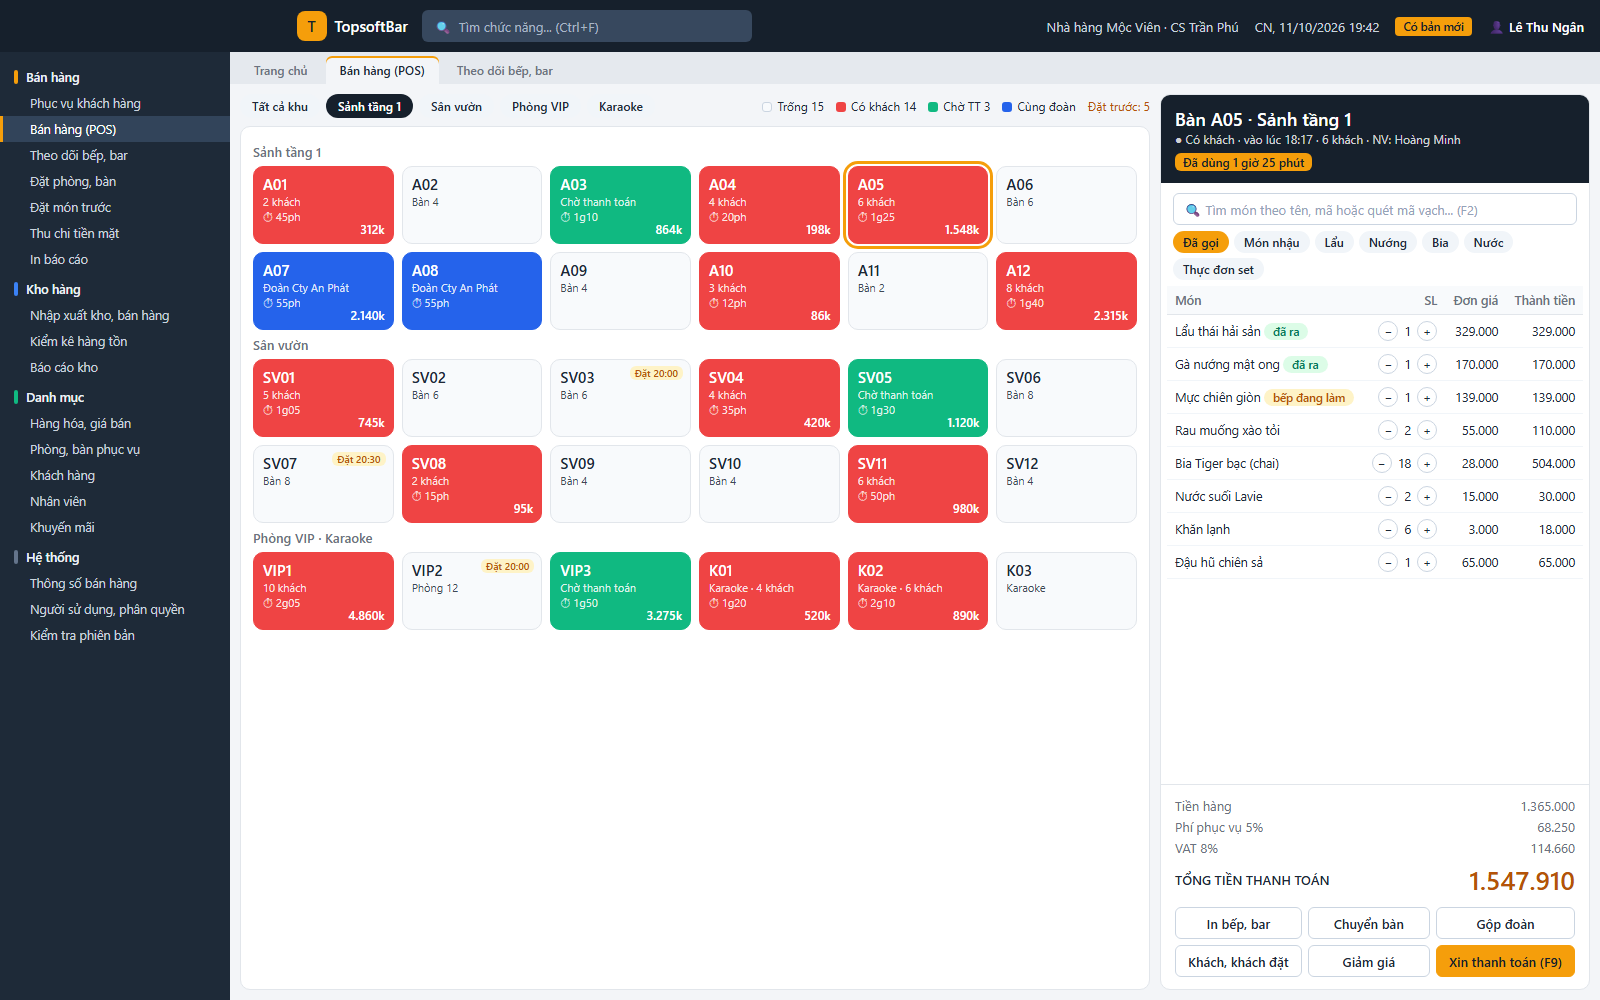Screen dimensions: 1600x1000
Task: Open table card VIP3 Chờ thanh toán
Action: tap(620, 590)
